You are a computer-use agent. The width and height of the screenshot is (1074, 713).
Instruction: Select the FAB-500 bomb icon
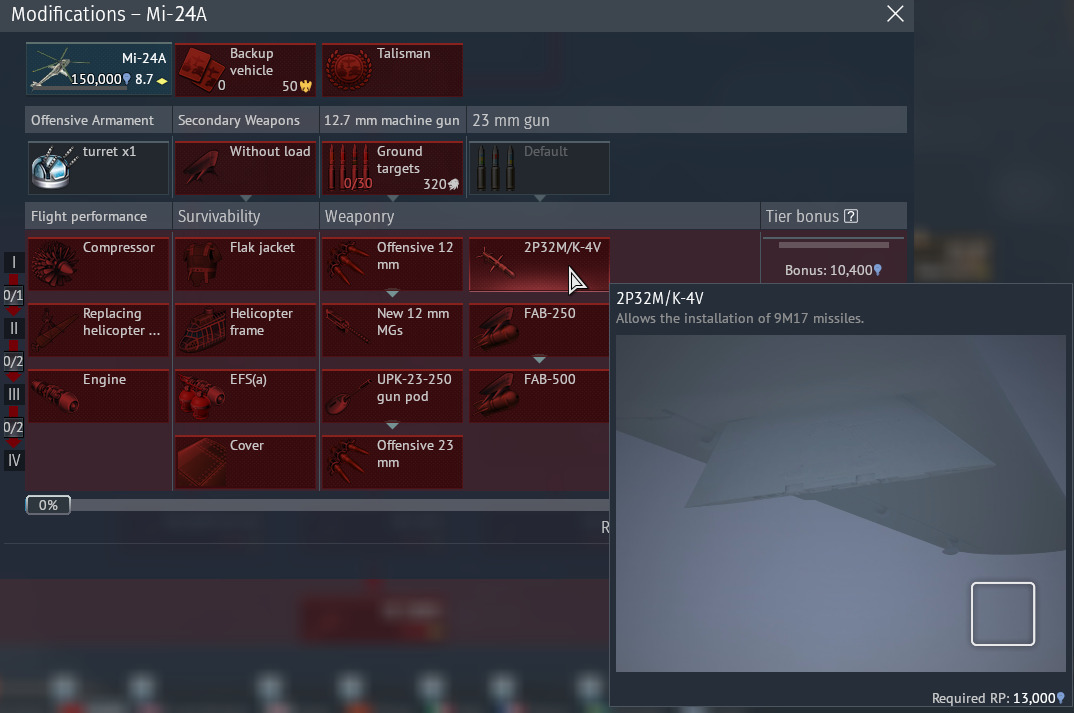point(495,397)
